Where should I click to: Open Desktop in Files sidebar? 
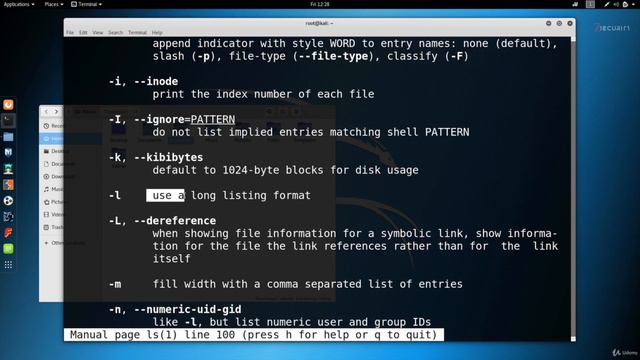(53, 151)
